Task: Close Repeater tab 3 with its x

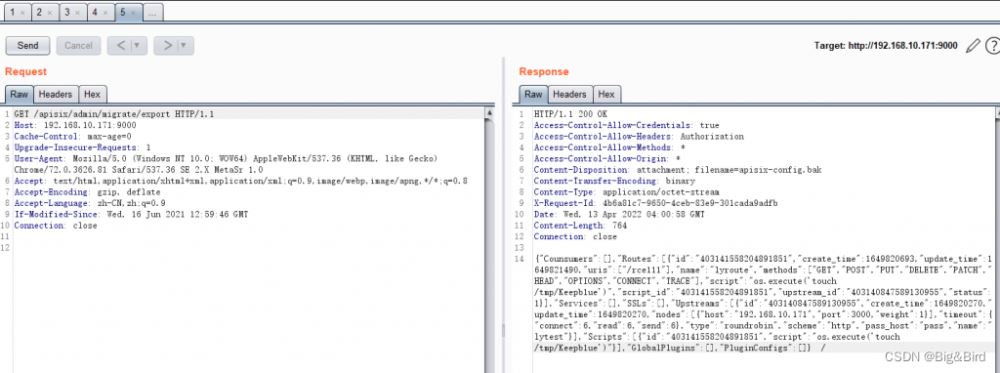Action: pos(78,13)
